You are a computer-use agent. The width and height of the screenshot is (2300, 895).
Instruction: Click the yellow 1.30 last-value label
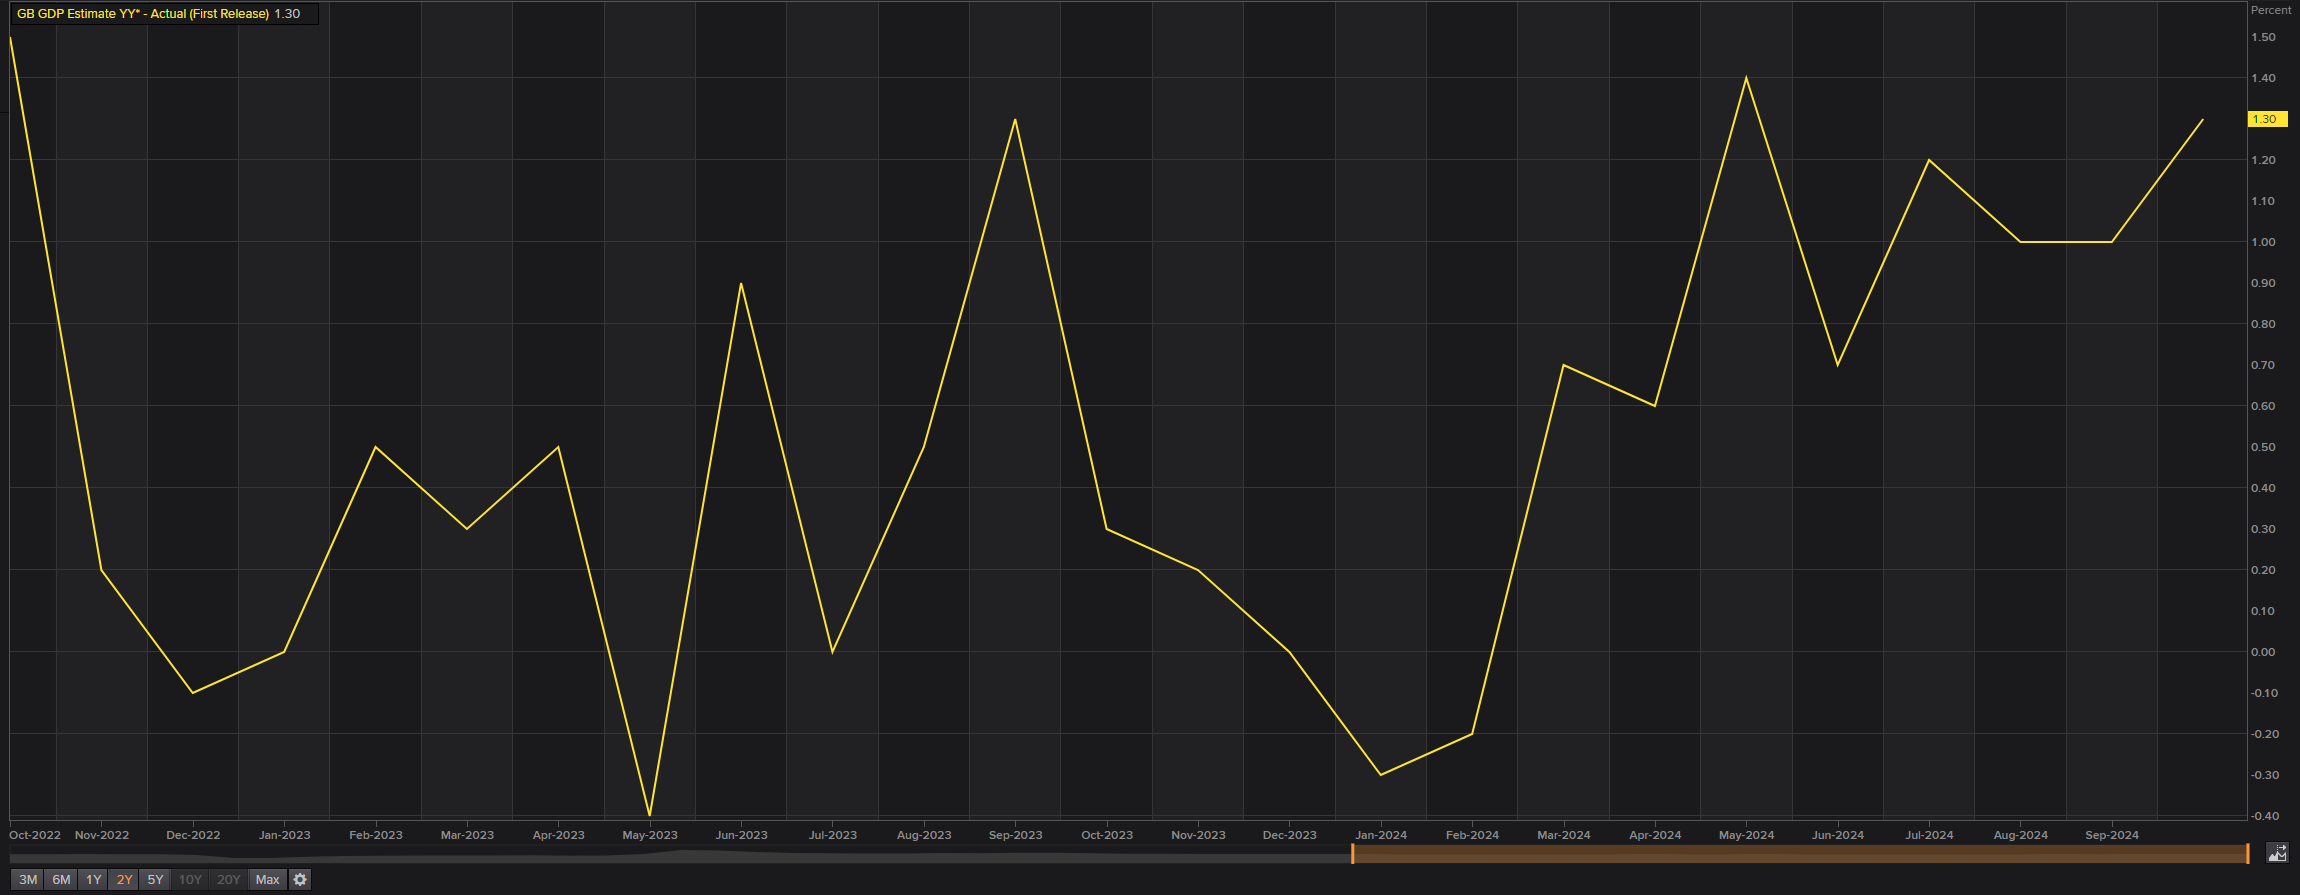pos(2265,119)
